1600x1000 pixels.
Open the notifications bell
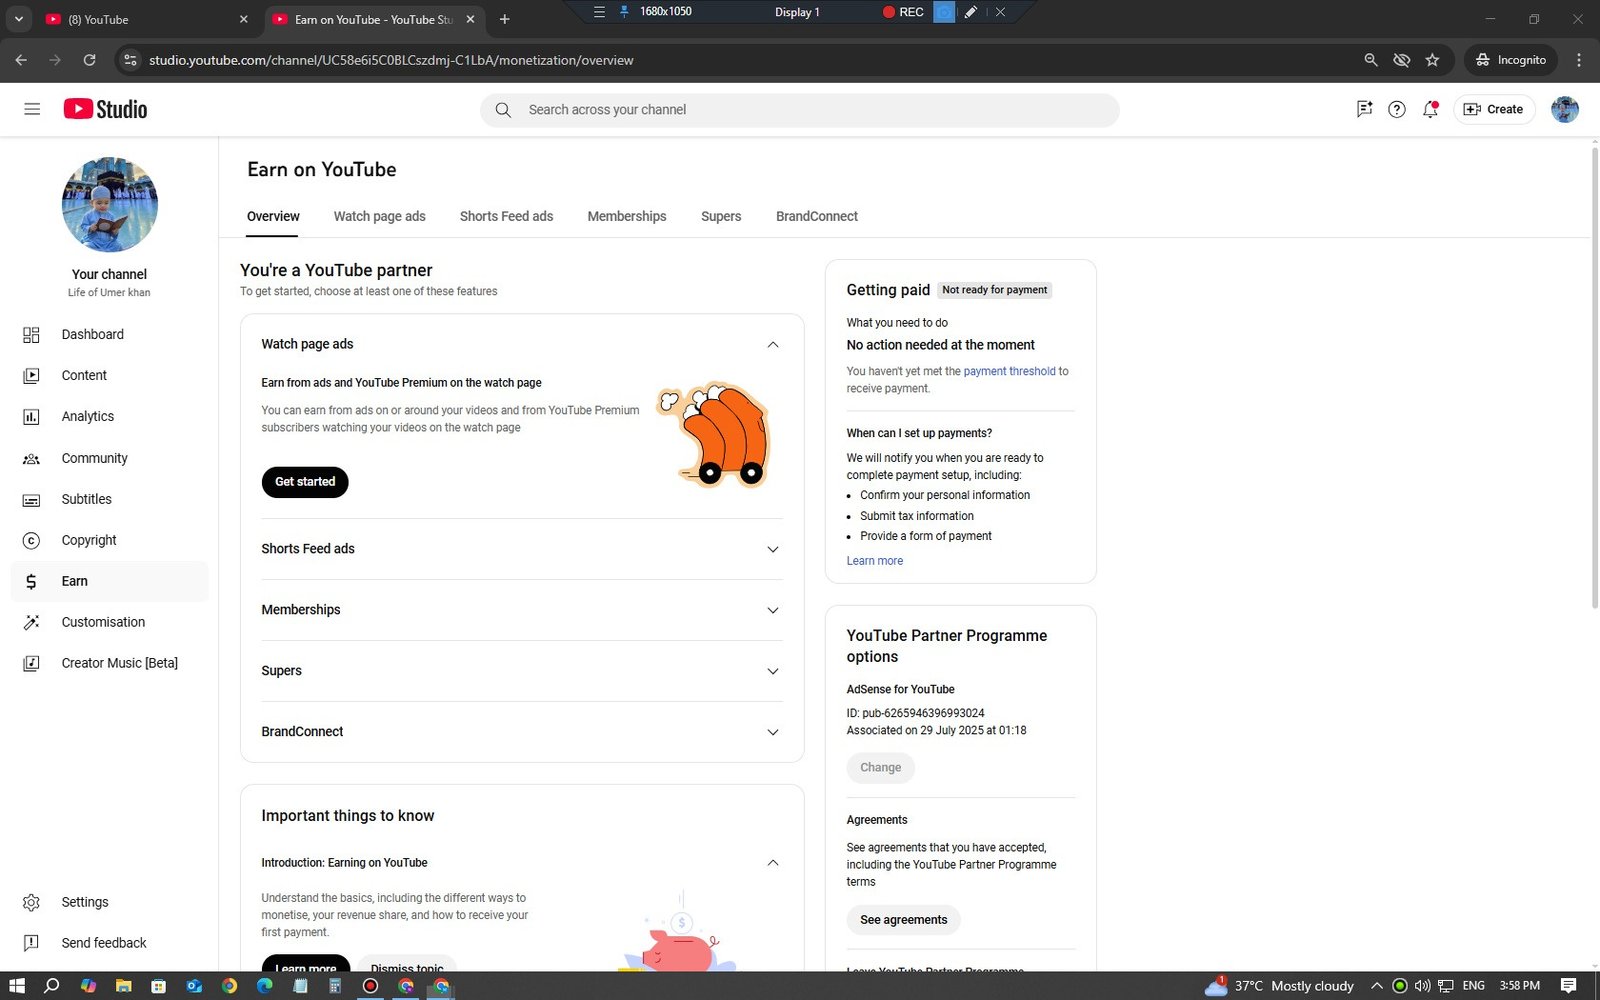pos(1430,109)
